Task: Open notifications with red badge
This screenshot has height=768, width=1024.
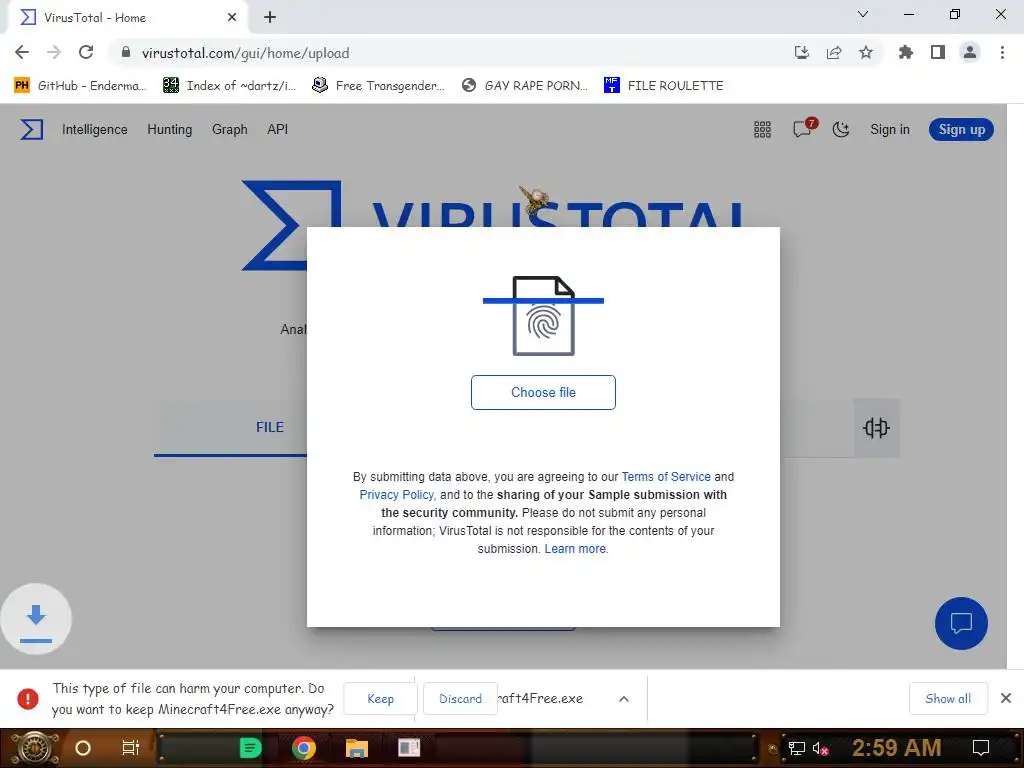Action: pyautogui.click(x=803, y=128)
